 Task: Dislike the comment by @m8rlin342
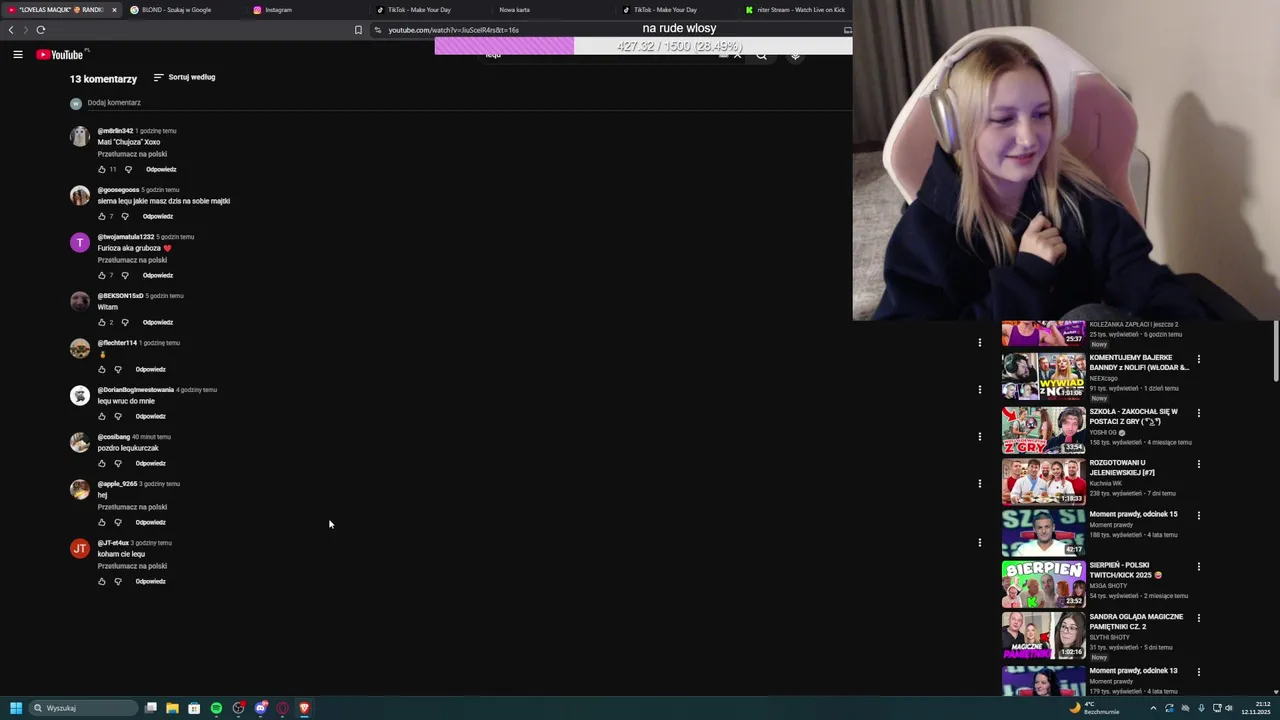(128, 169)
